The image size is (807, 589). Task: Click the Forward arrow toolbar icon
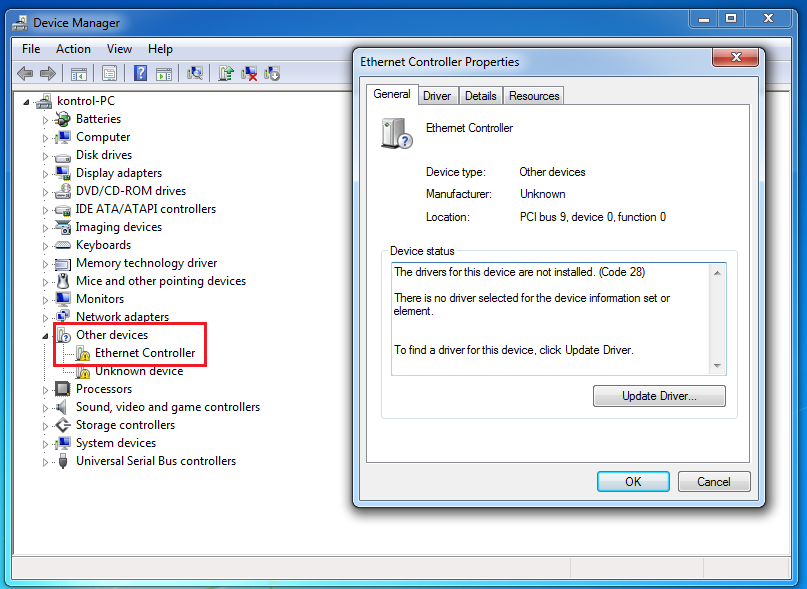(48, 74)
